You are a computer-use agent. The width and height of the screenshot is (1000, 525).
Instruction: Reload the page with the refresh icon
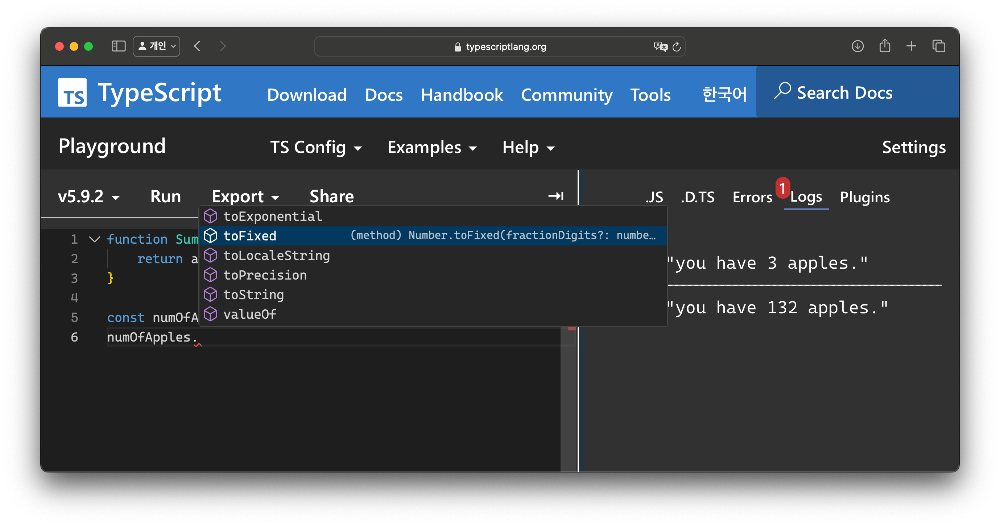[677, 47]
